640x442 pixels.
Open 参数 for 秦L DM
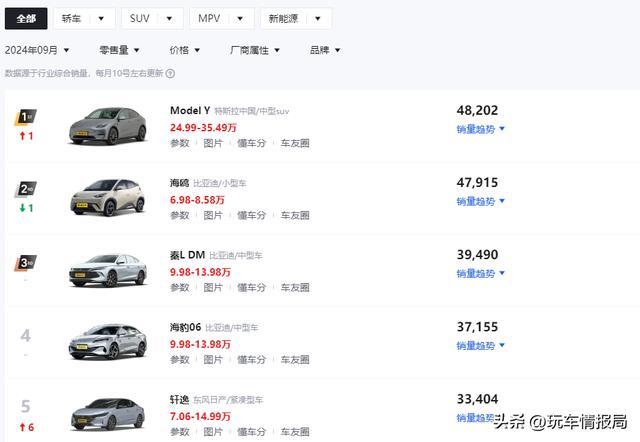pyautogui.click(x=180, y=288)
